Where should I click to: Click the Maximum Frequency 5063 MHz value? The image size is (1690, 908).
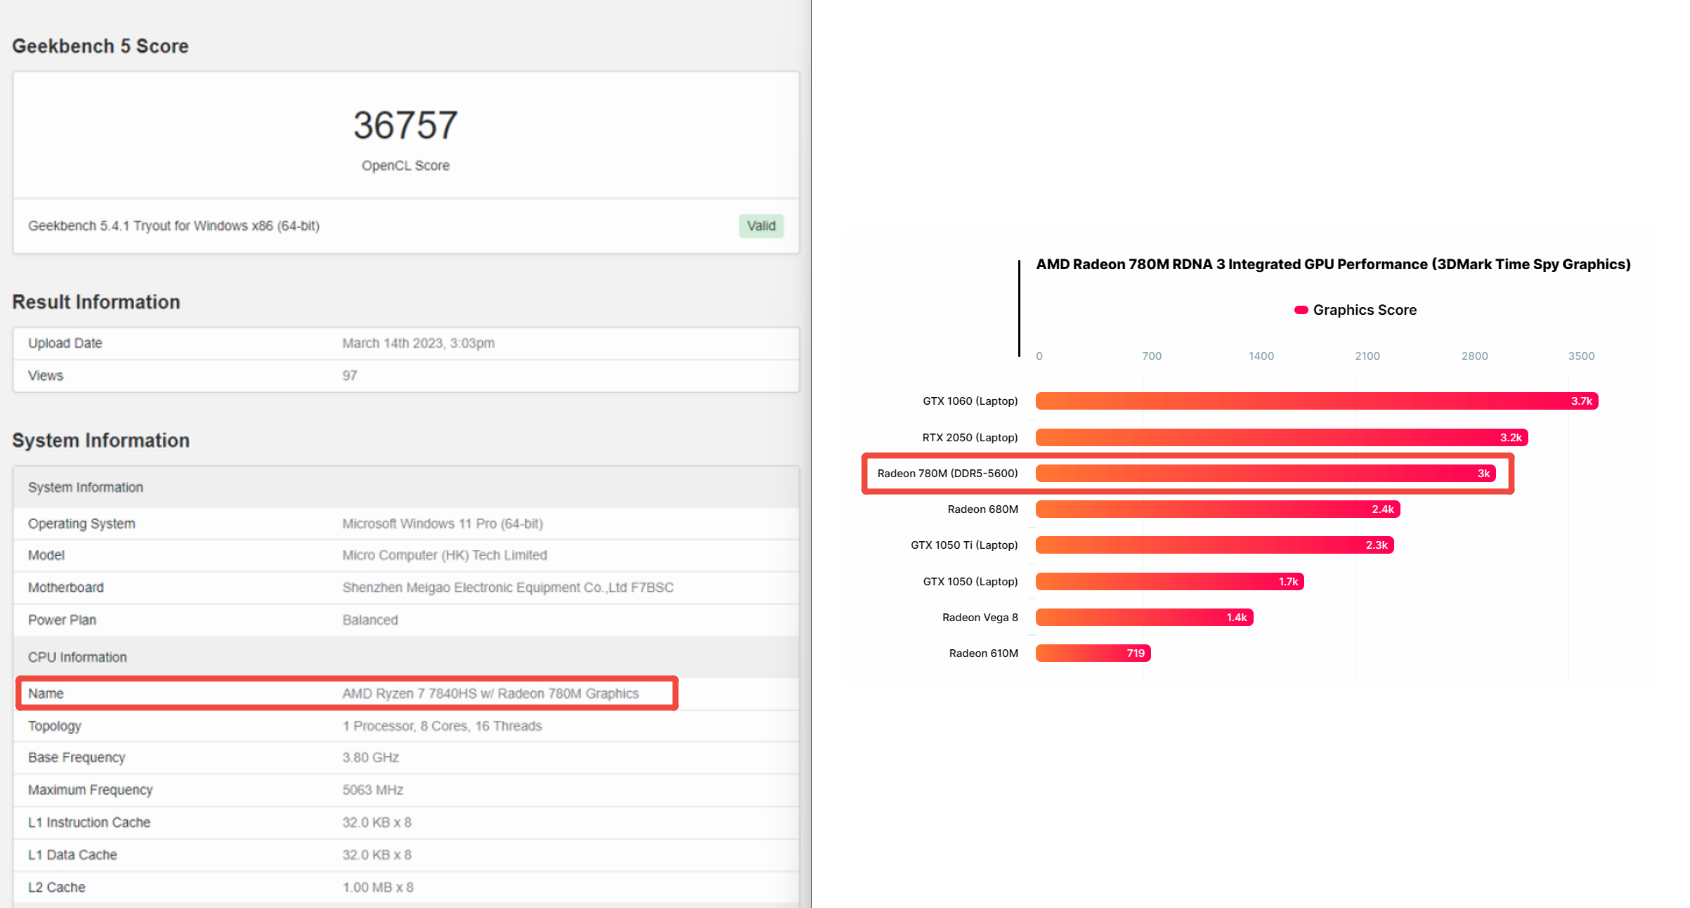coord(372,790)
